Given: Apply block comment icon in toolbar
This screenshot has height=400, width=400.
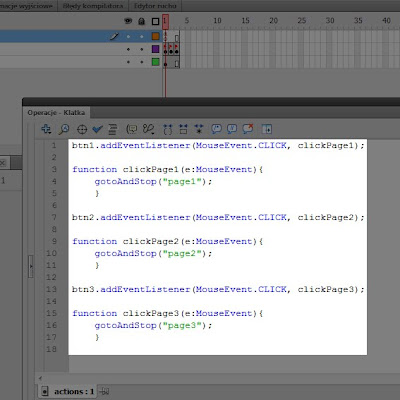Looking at the screenshot, I should click(x=216, y=129).
